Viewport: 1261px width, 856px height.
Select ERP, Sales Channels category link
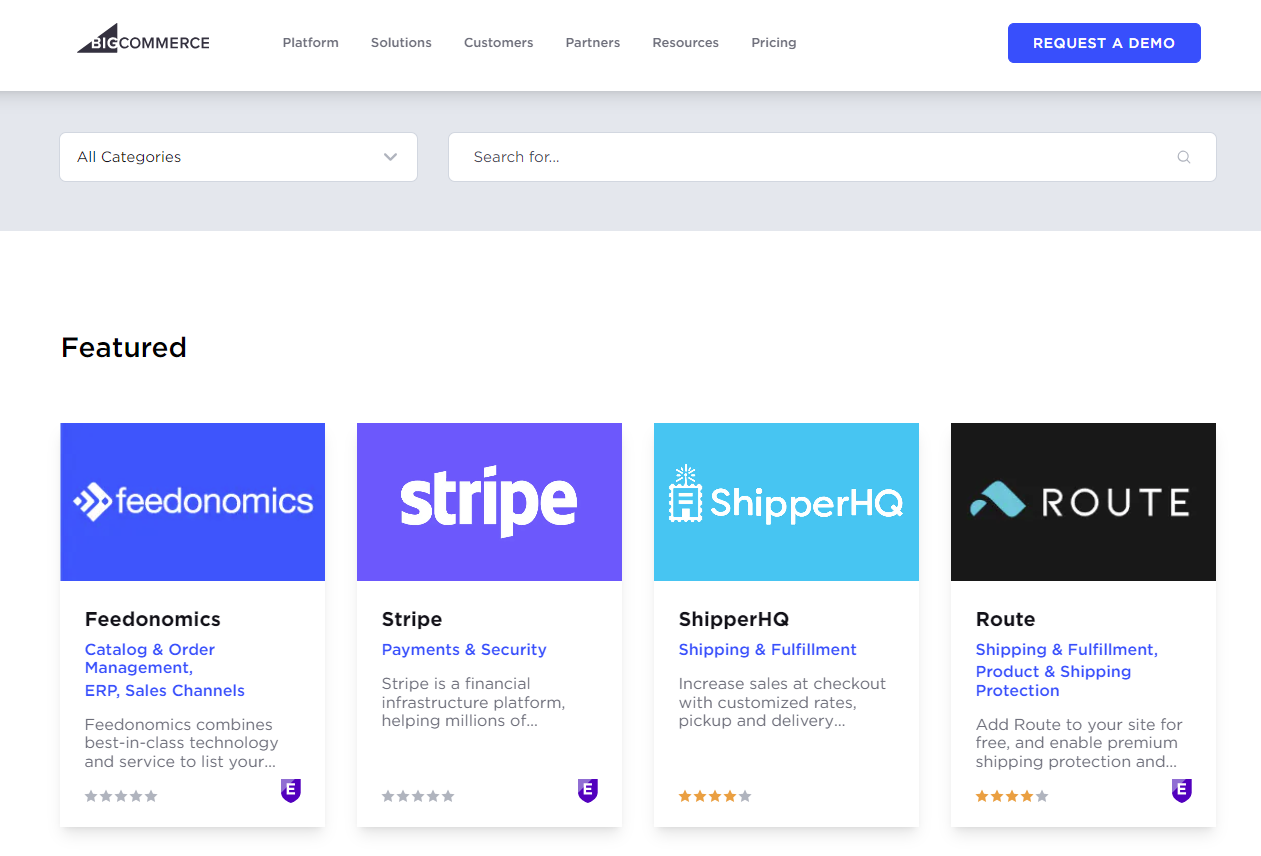[165, 691]
